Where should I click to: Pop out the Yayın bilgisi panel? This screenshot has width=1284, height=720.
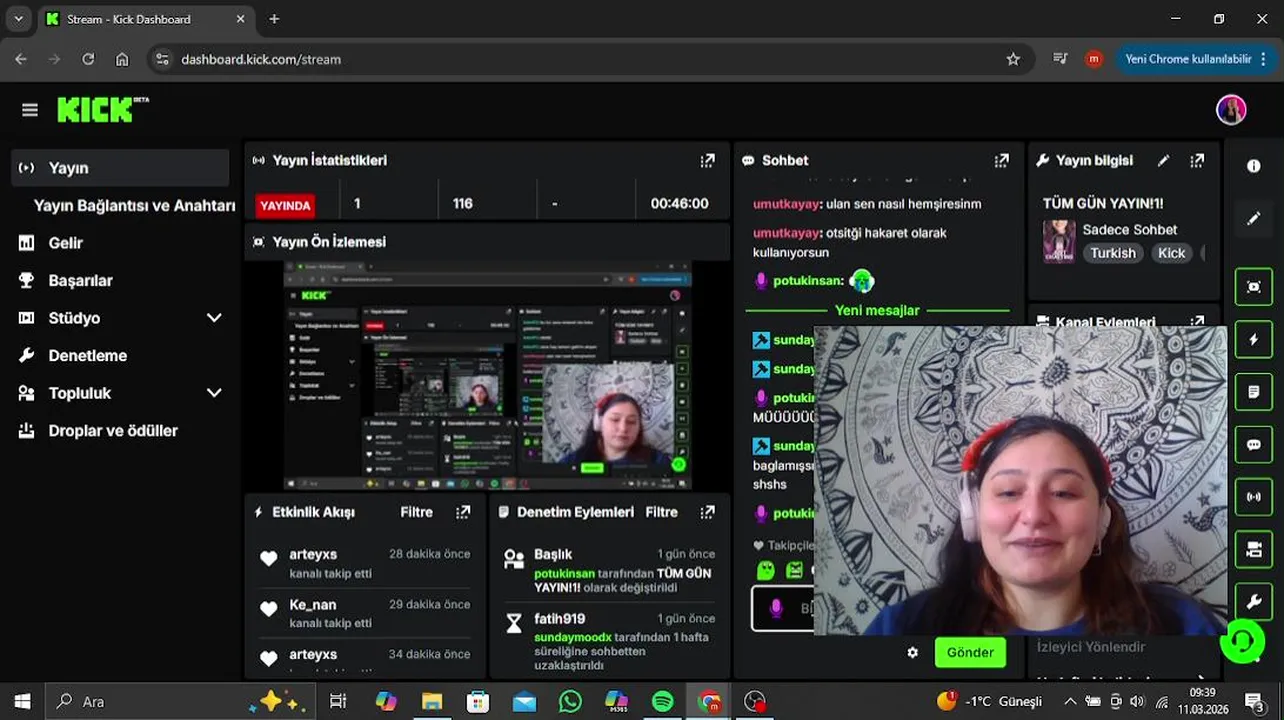[x=1197, y=160]
